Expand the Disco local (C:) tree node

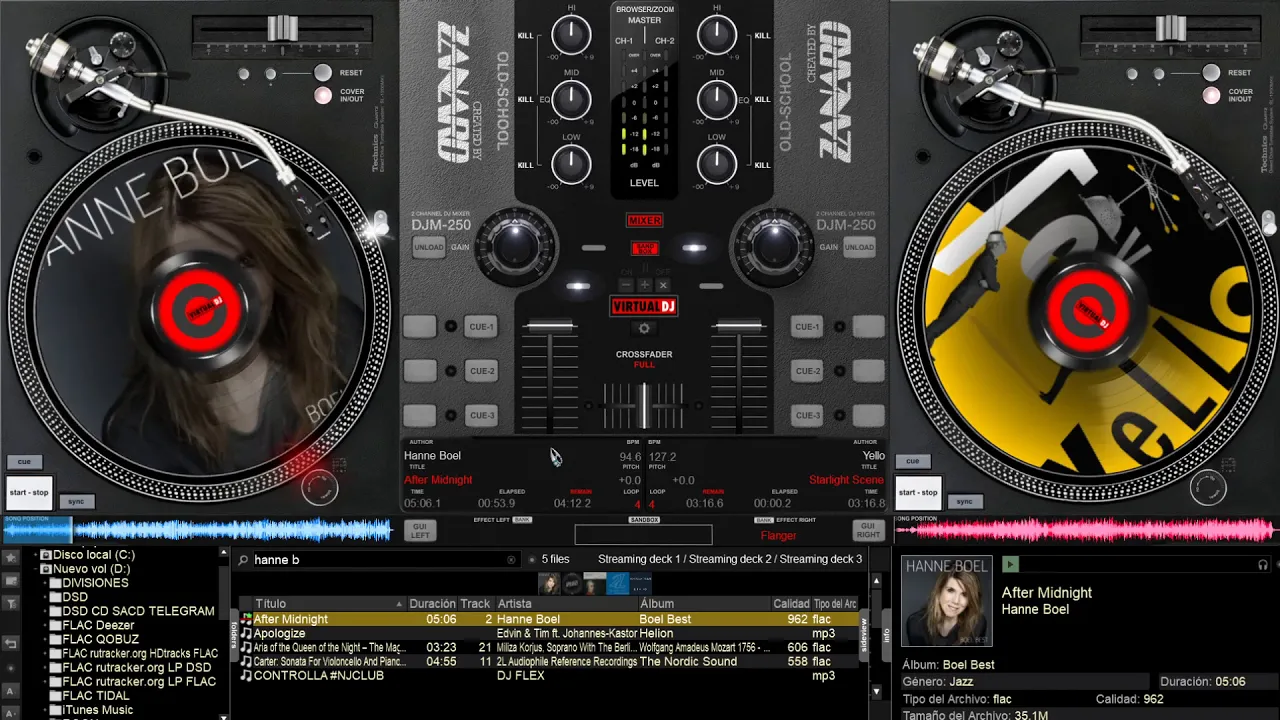pyautogui.click(x=35, y=555)
